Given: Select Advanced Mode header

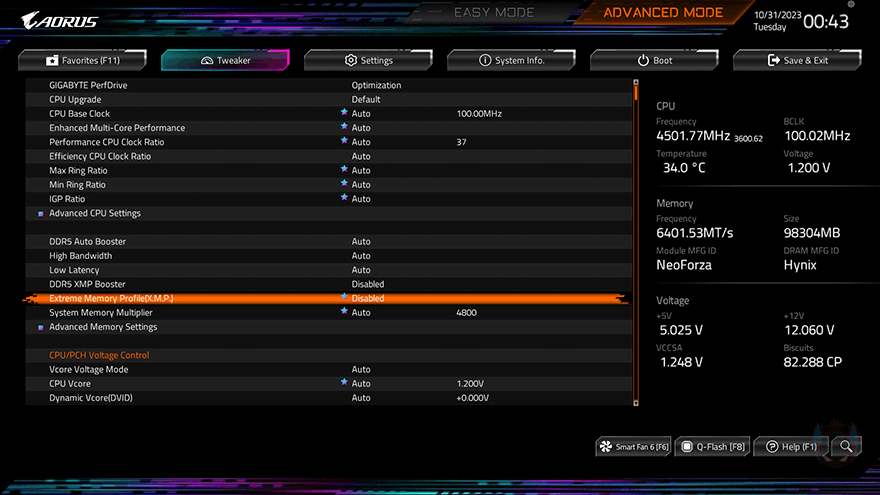Looking at the screenshot, I should point(663,12).
